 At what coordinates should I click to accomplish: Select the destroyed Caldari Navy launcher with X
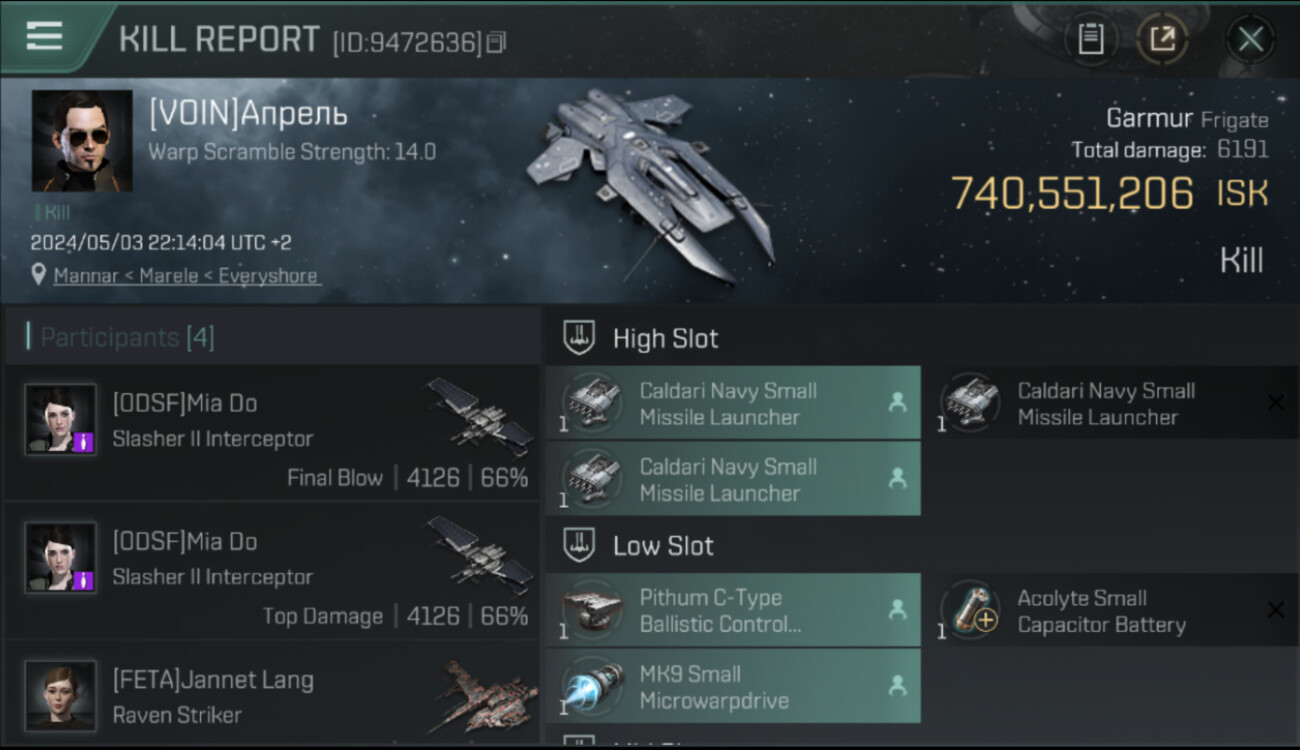coord(1111,403)
